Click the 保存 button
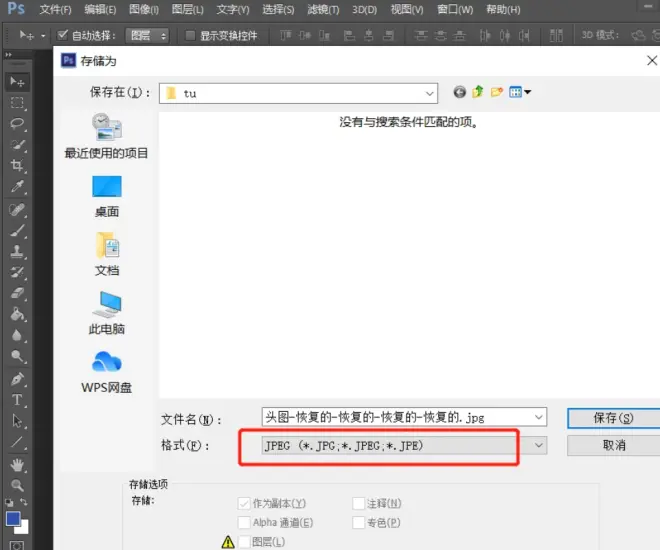 tap(613, 418)
